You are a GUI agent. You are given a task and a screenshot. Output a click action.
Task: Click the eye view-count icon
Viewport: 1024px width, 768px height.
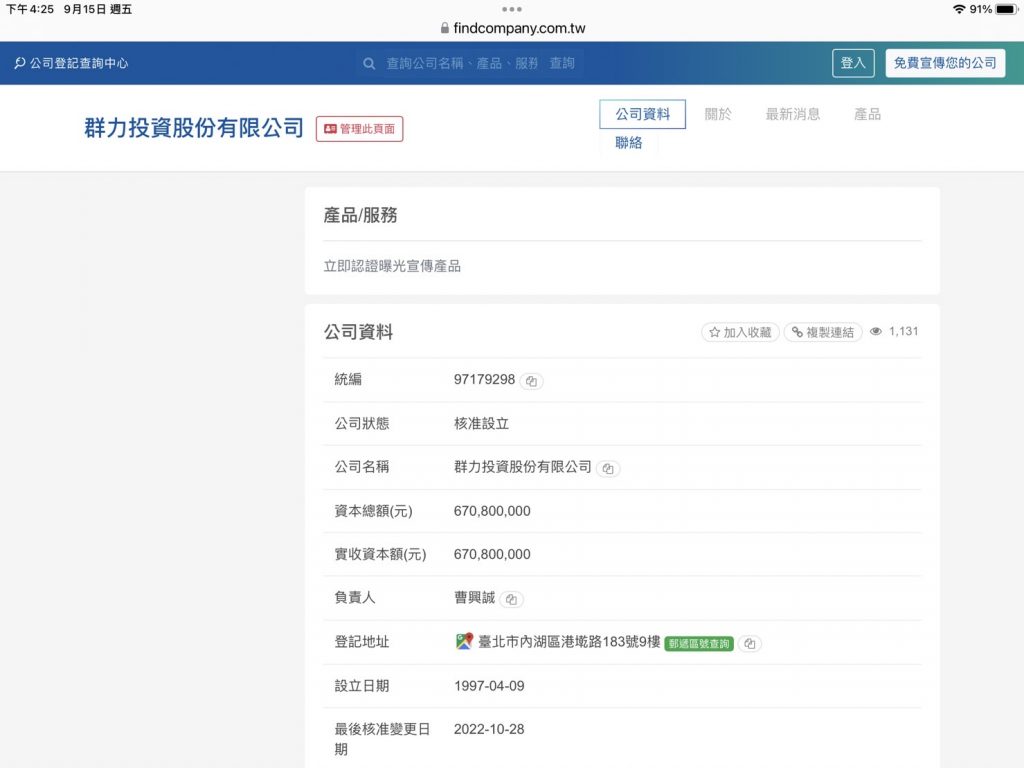(876, 332)
